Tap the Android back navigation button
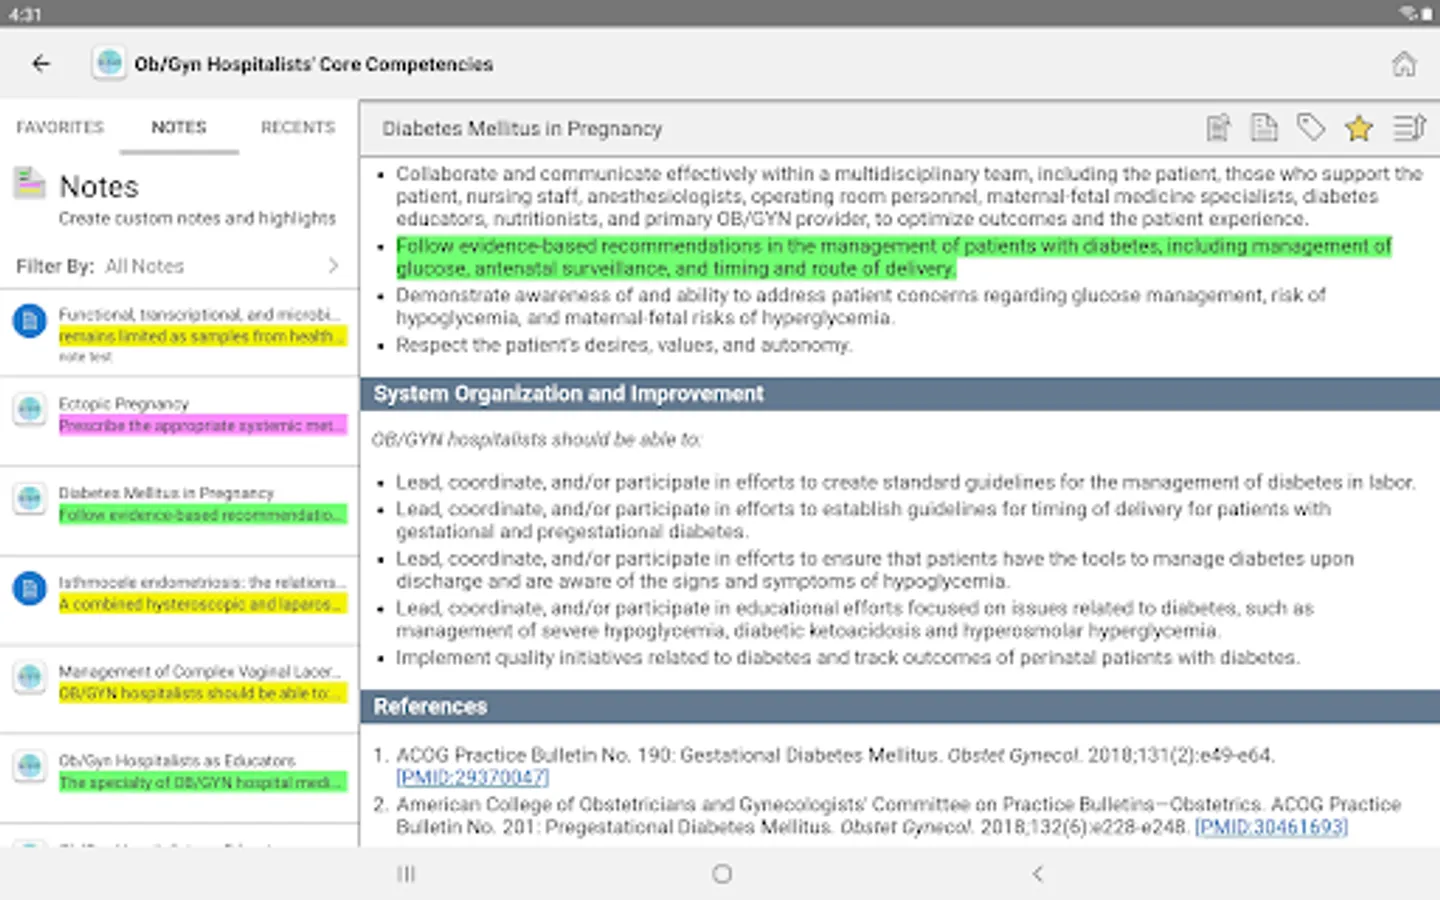The height and width of the screenshot is (900, 1440). (1038, 874)
